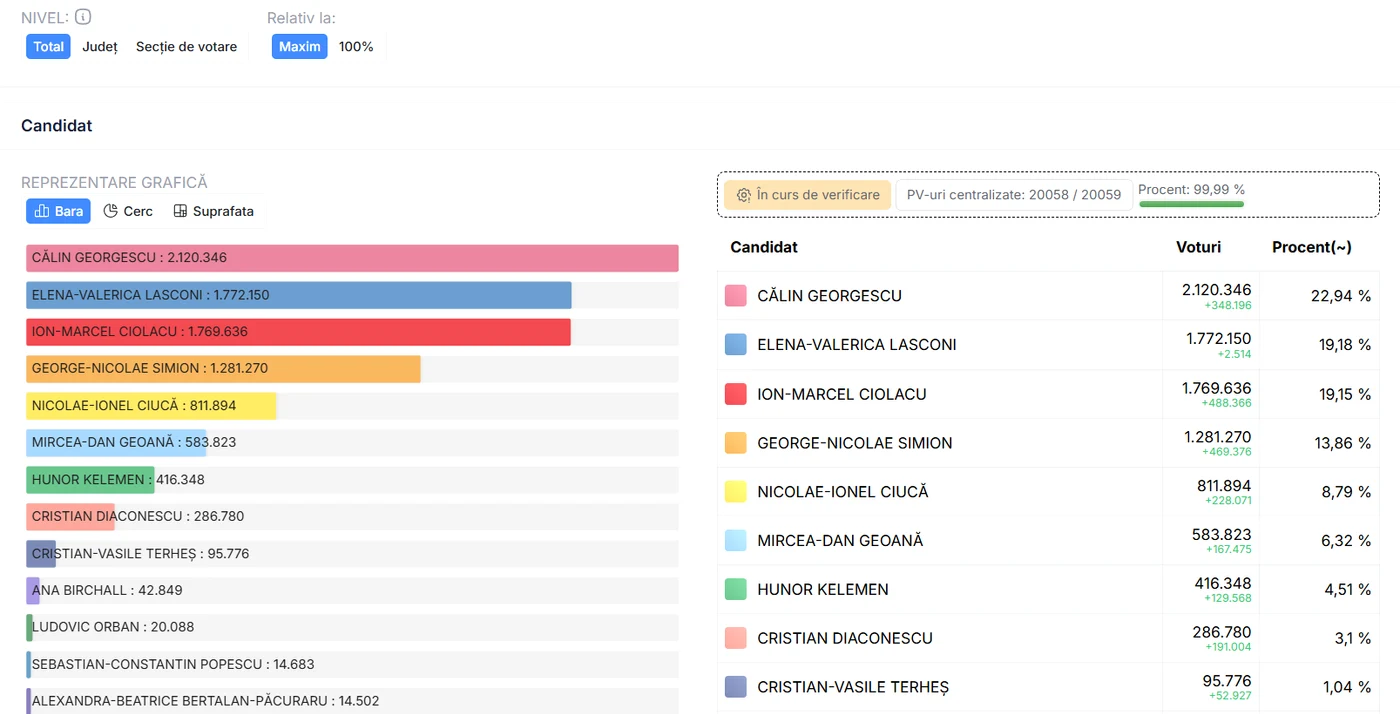
Task: Choose Secție de votare level
Action: click(x=187, y=46)
